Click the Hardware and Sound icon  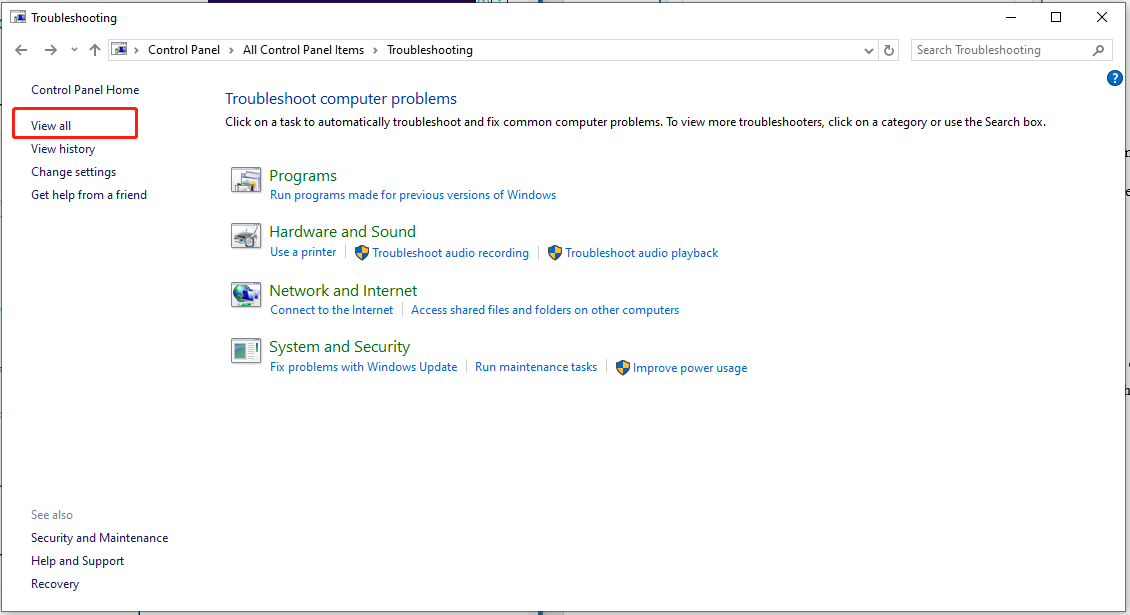(x=246, y=236)
